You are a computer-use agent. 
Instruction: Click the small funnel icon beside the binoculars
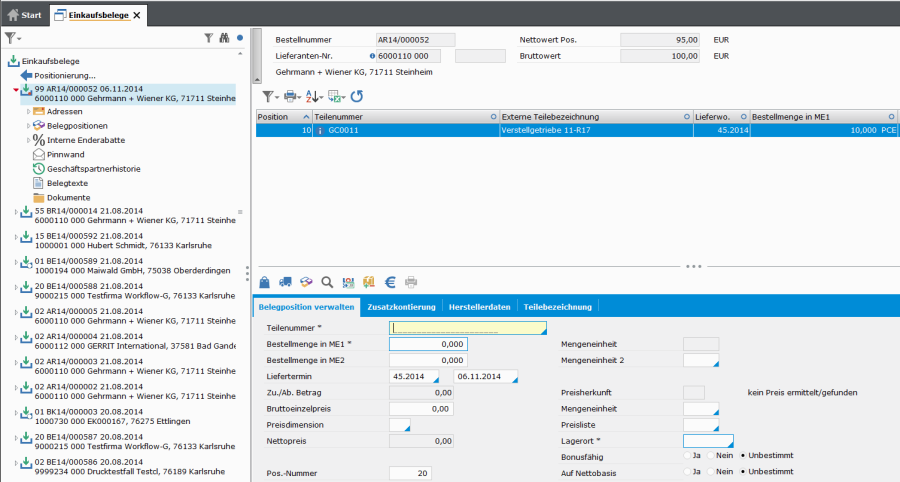208,38
